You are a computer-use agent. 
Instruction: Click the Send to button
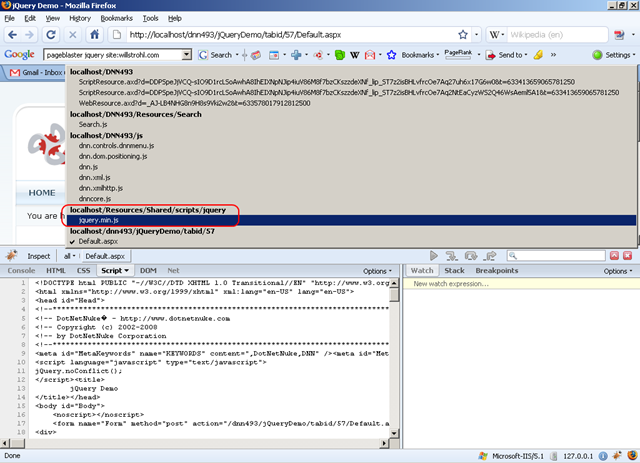coord(507,55)
